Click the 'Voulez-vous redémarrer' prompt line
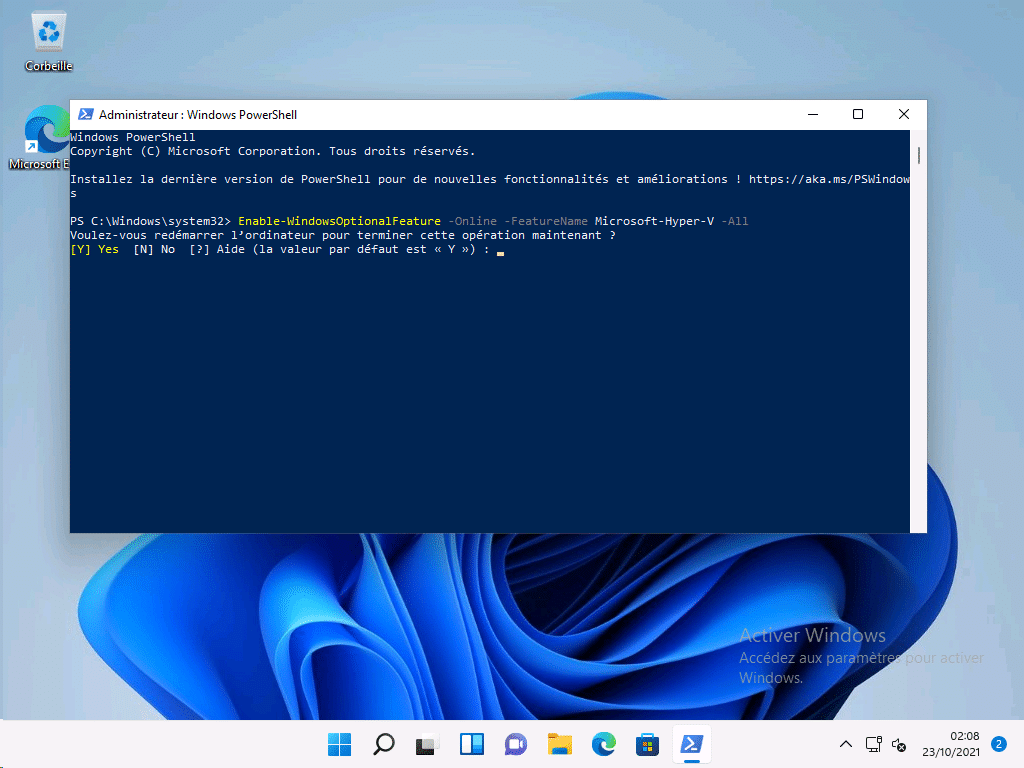This screenshot has height=768, width=1024. (x=343, y=235)
